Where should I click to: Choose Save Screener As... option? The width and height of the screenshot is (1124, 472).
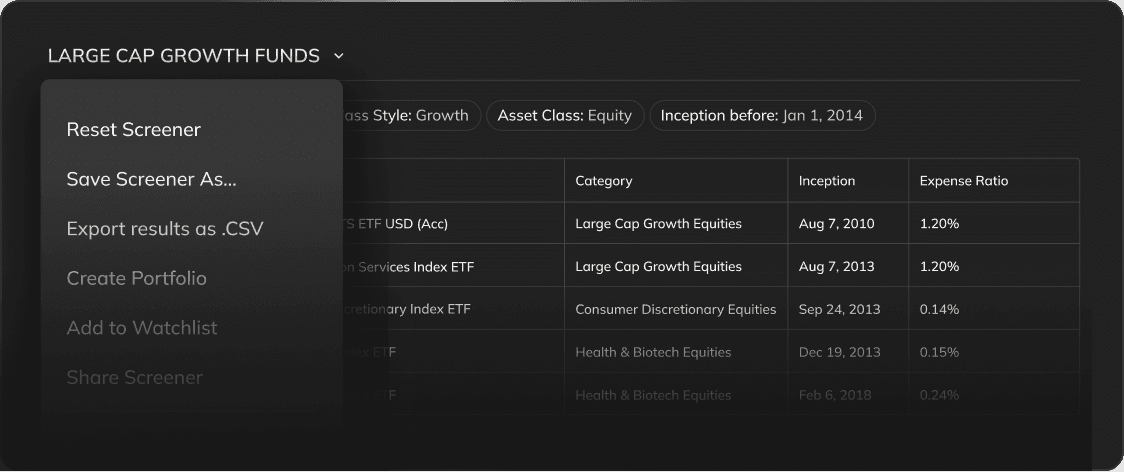[151, 179]
